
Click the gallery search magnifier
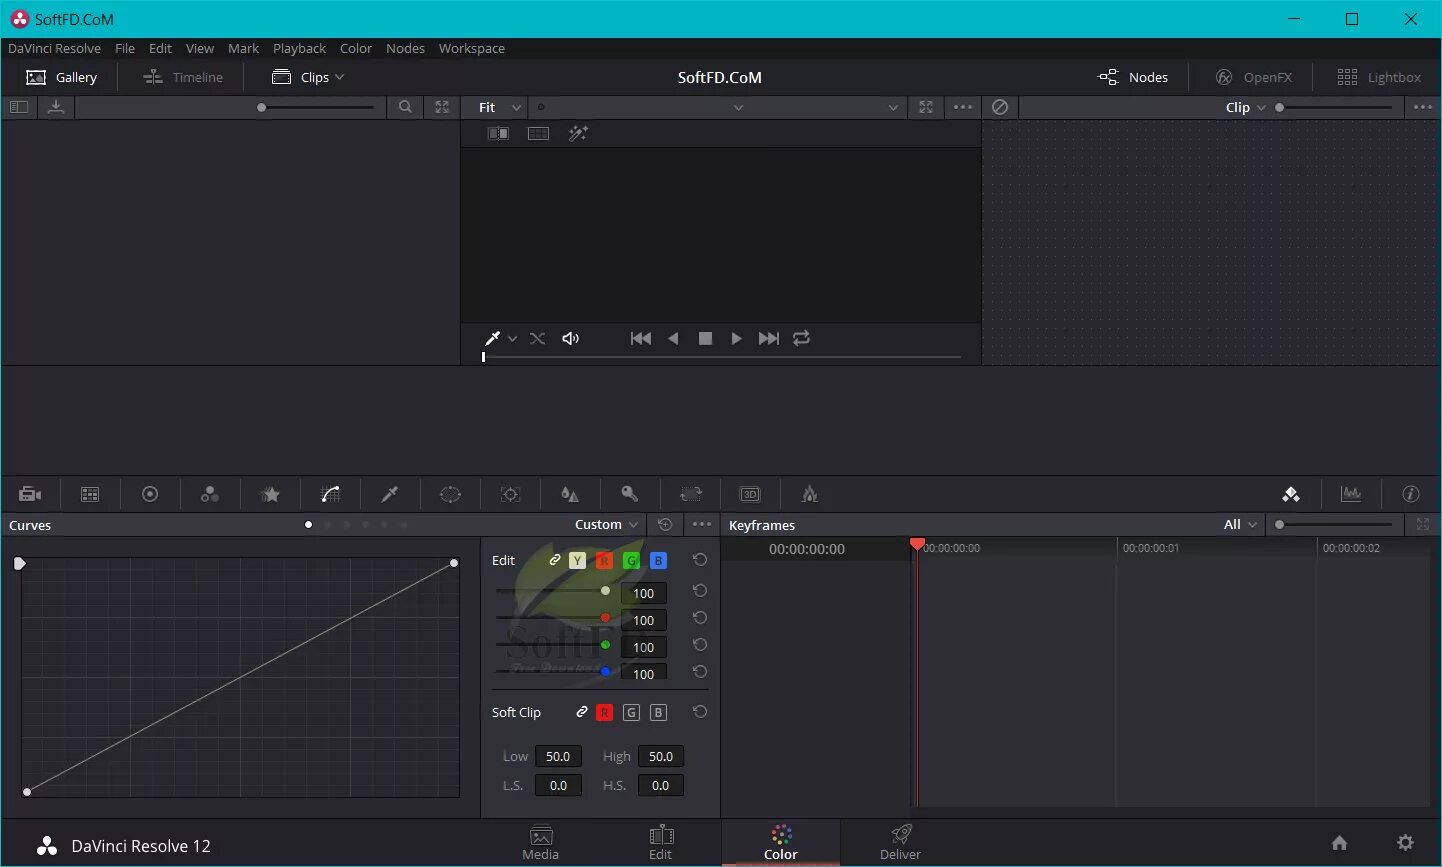coord(405,107)
